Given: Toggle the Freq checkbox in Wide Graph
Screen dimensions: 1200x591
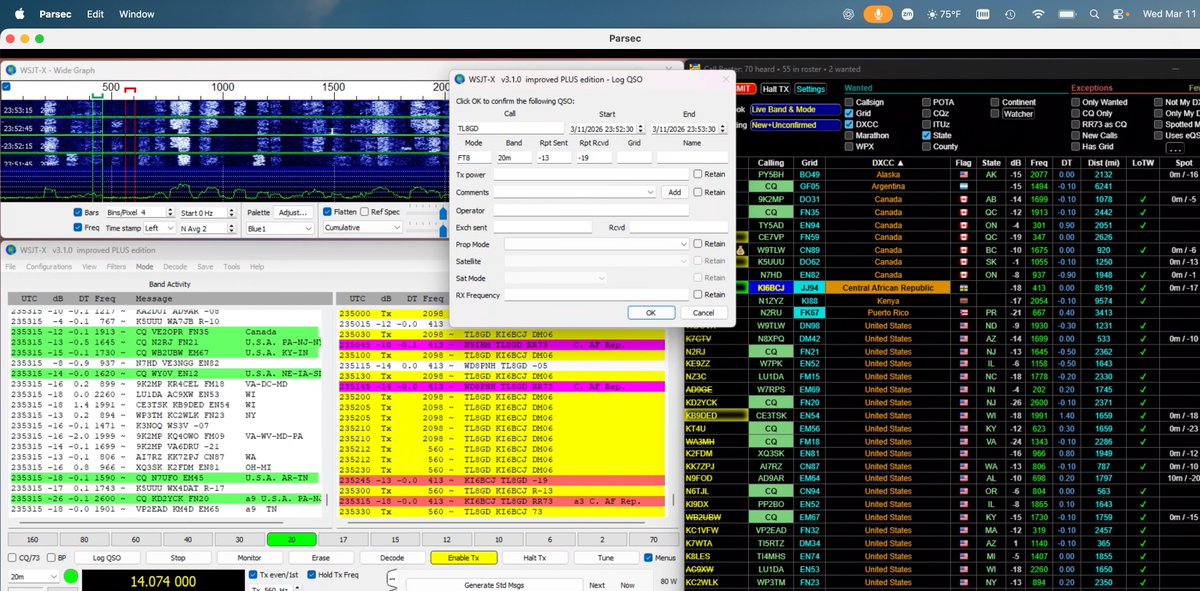Looking at the screenshot, I should [x=78, y=228].
